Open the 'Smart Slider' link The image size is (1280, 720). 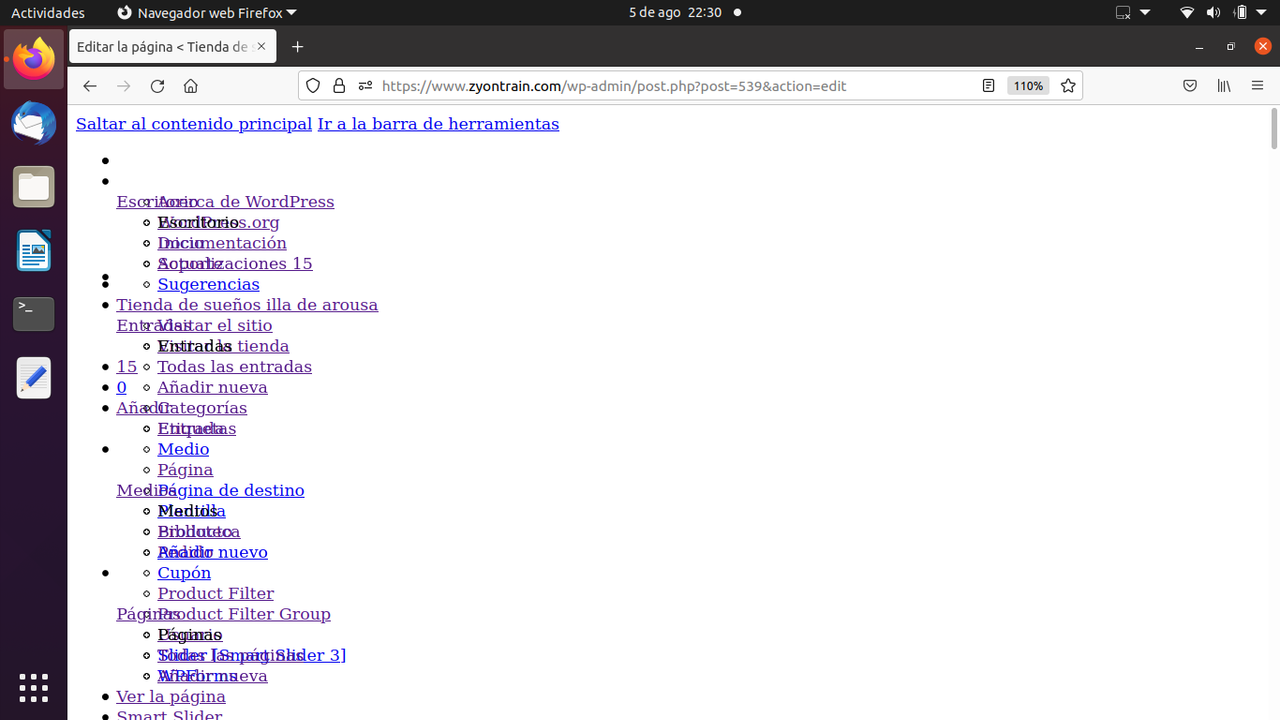(x=169, y=715)
